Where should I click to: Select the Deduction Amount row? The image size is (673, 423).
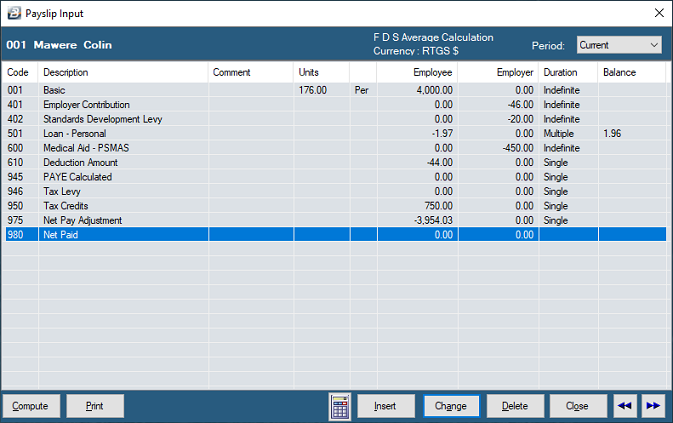pyautogui.click(x=336, y=163)
